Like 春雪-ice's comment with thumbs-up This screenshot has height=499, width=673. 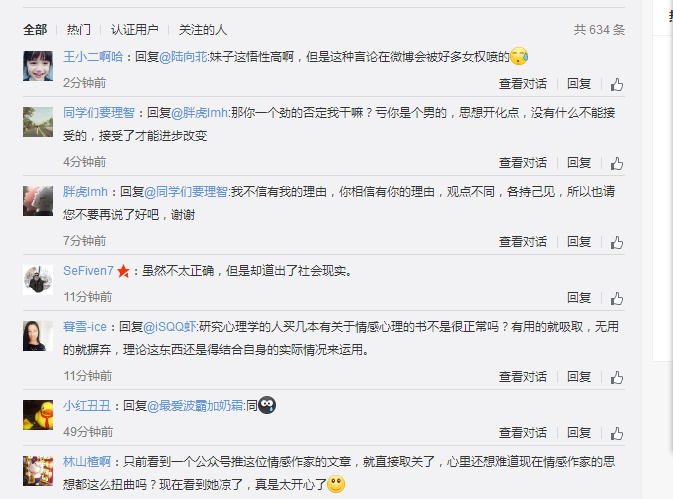pos(617,377)
